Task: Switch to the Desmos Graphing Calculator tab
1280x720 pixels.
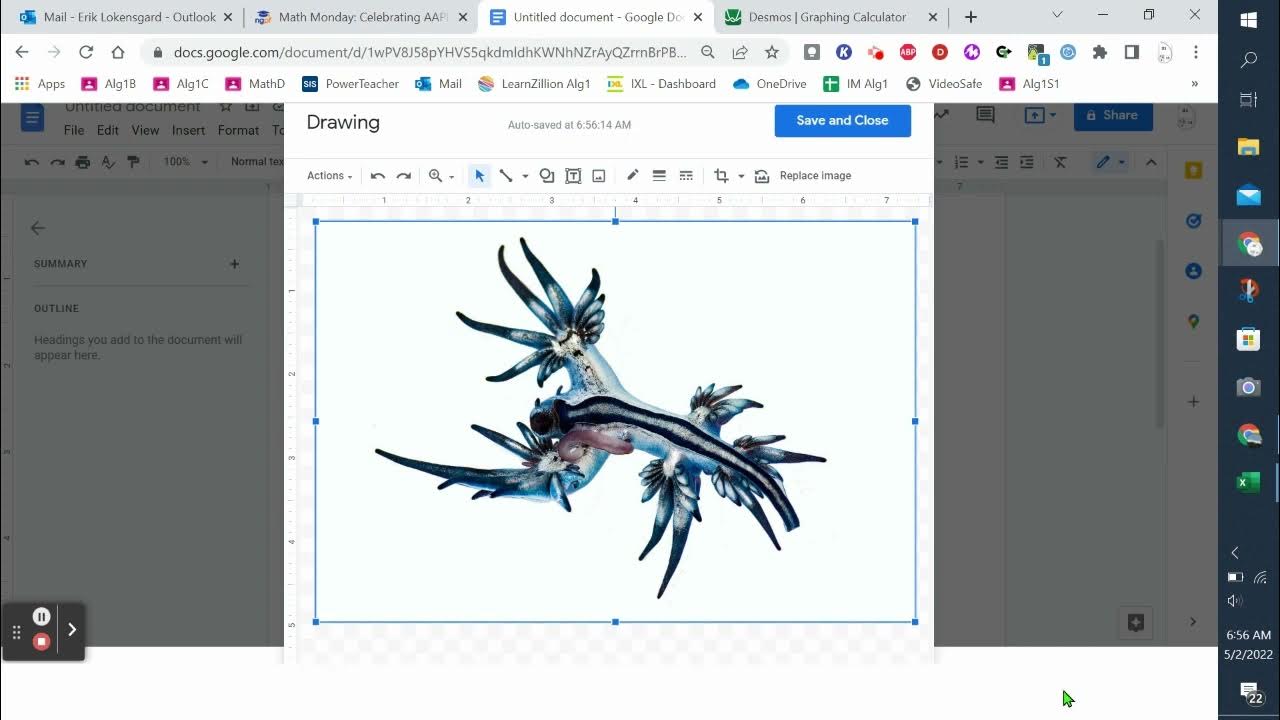Action: click(830, 17)
